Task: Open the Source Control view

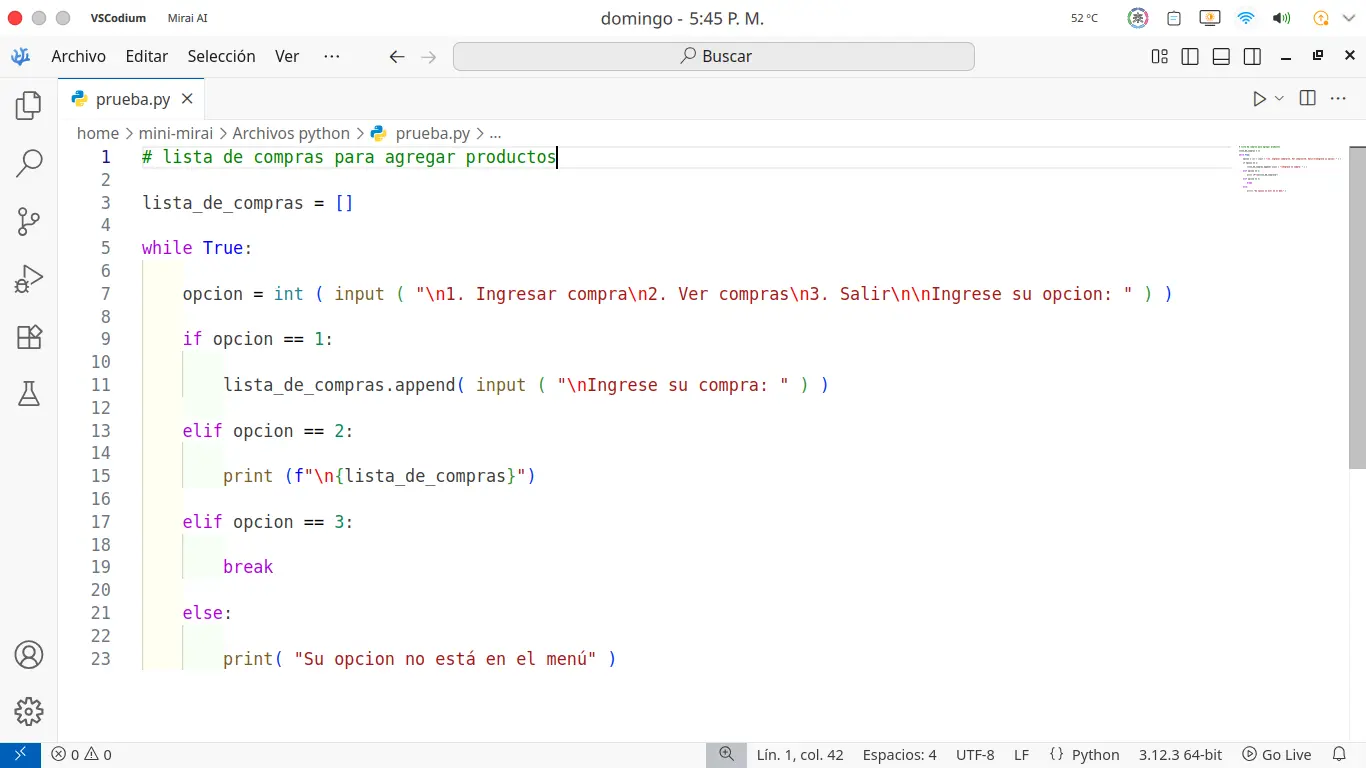Action: pos(29,221)
